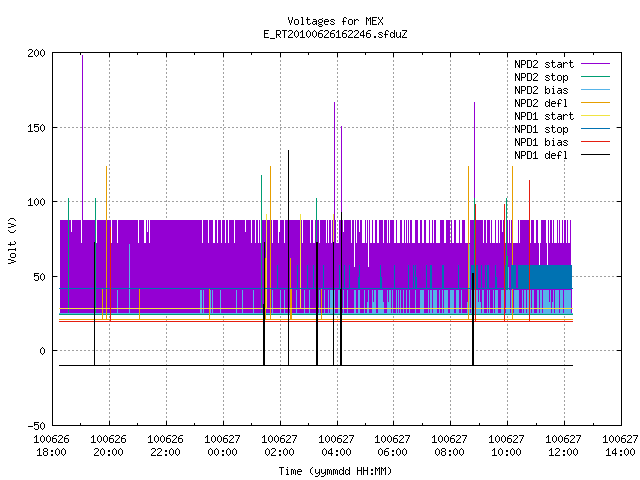Click the black NPD1 defl spike near 135 V
Screen dimensions: 640x480
[x=289, y=257]
